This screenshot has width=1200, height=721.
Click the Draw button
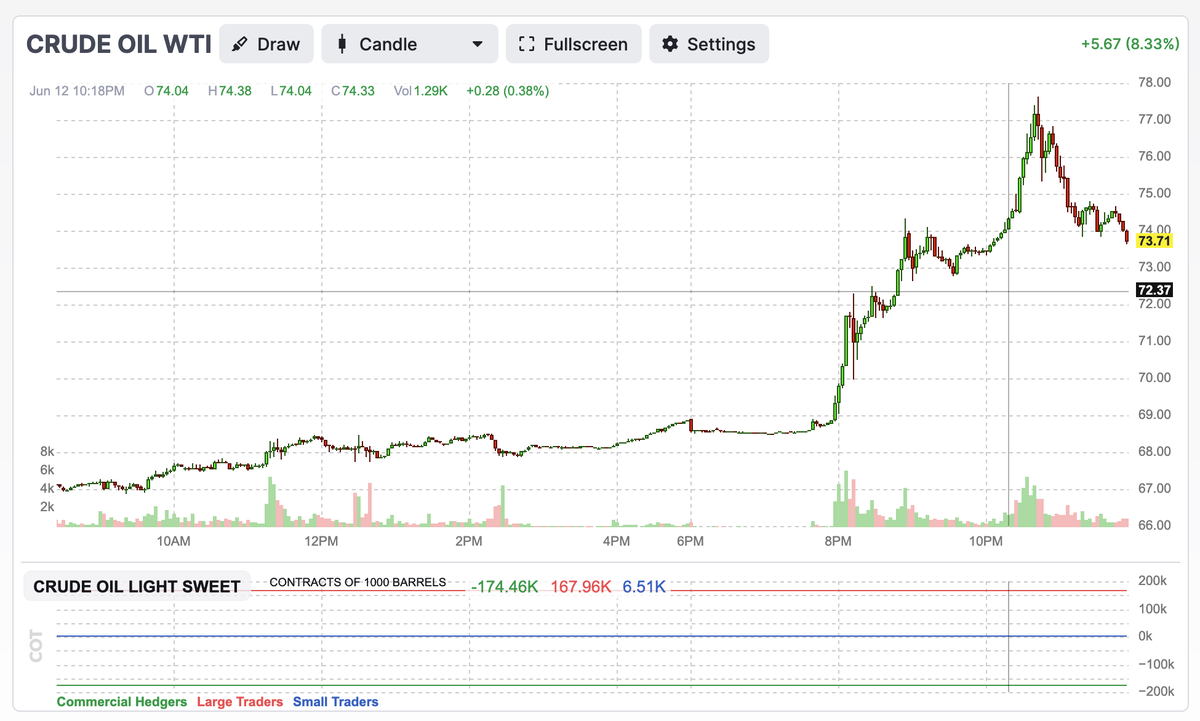coord(266,44)
